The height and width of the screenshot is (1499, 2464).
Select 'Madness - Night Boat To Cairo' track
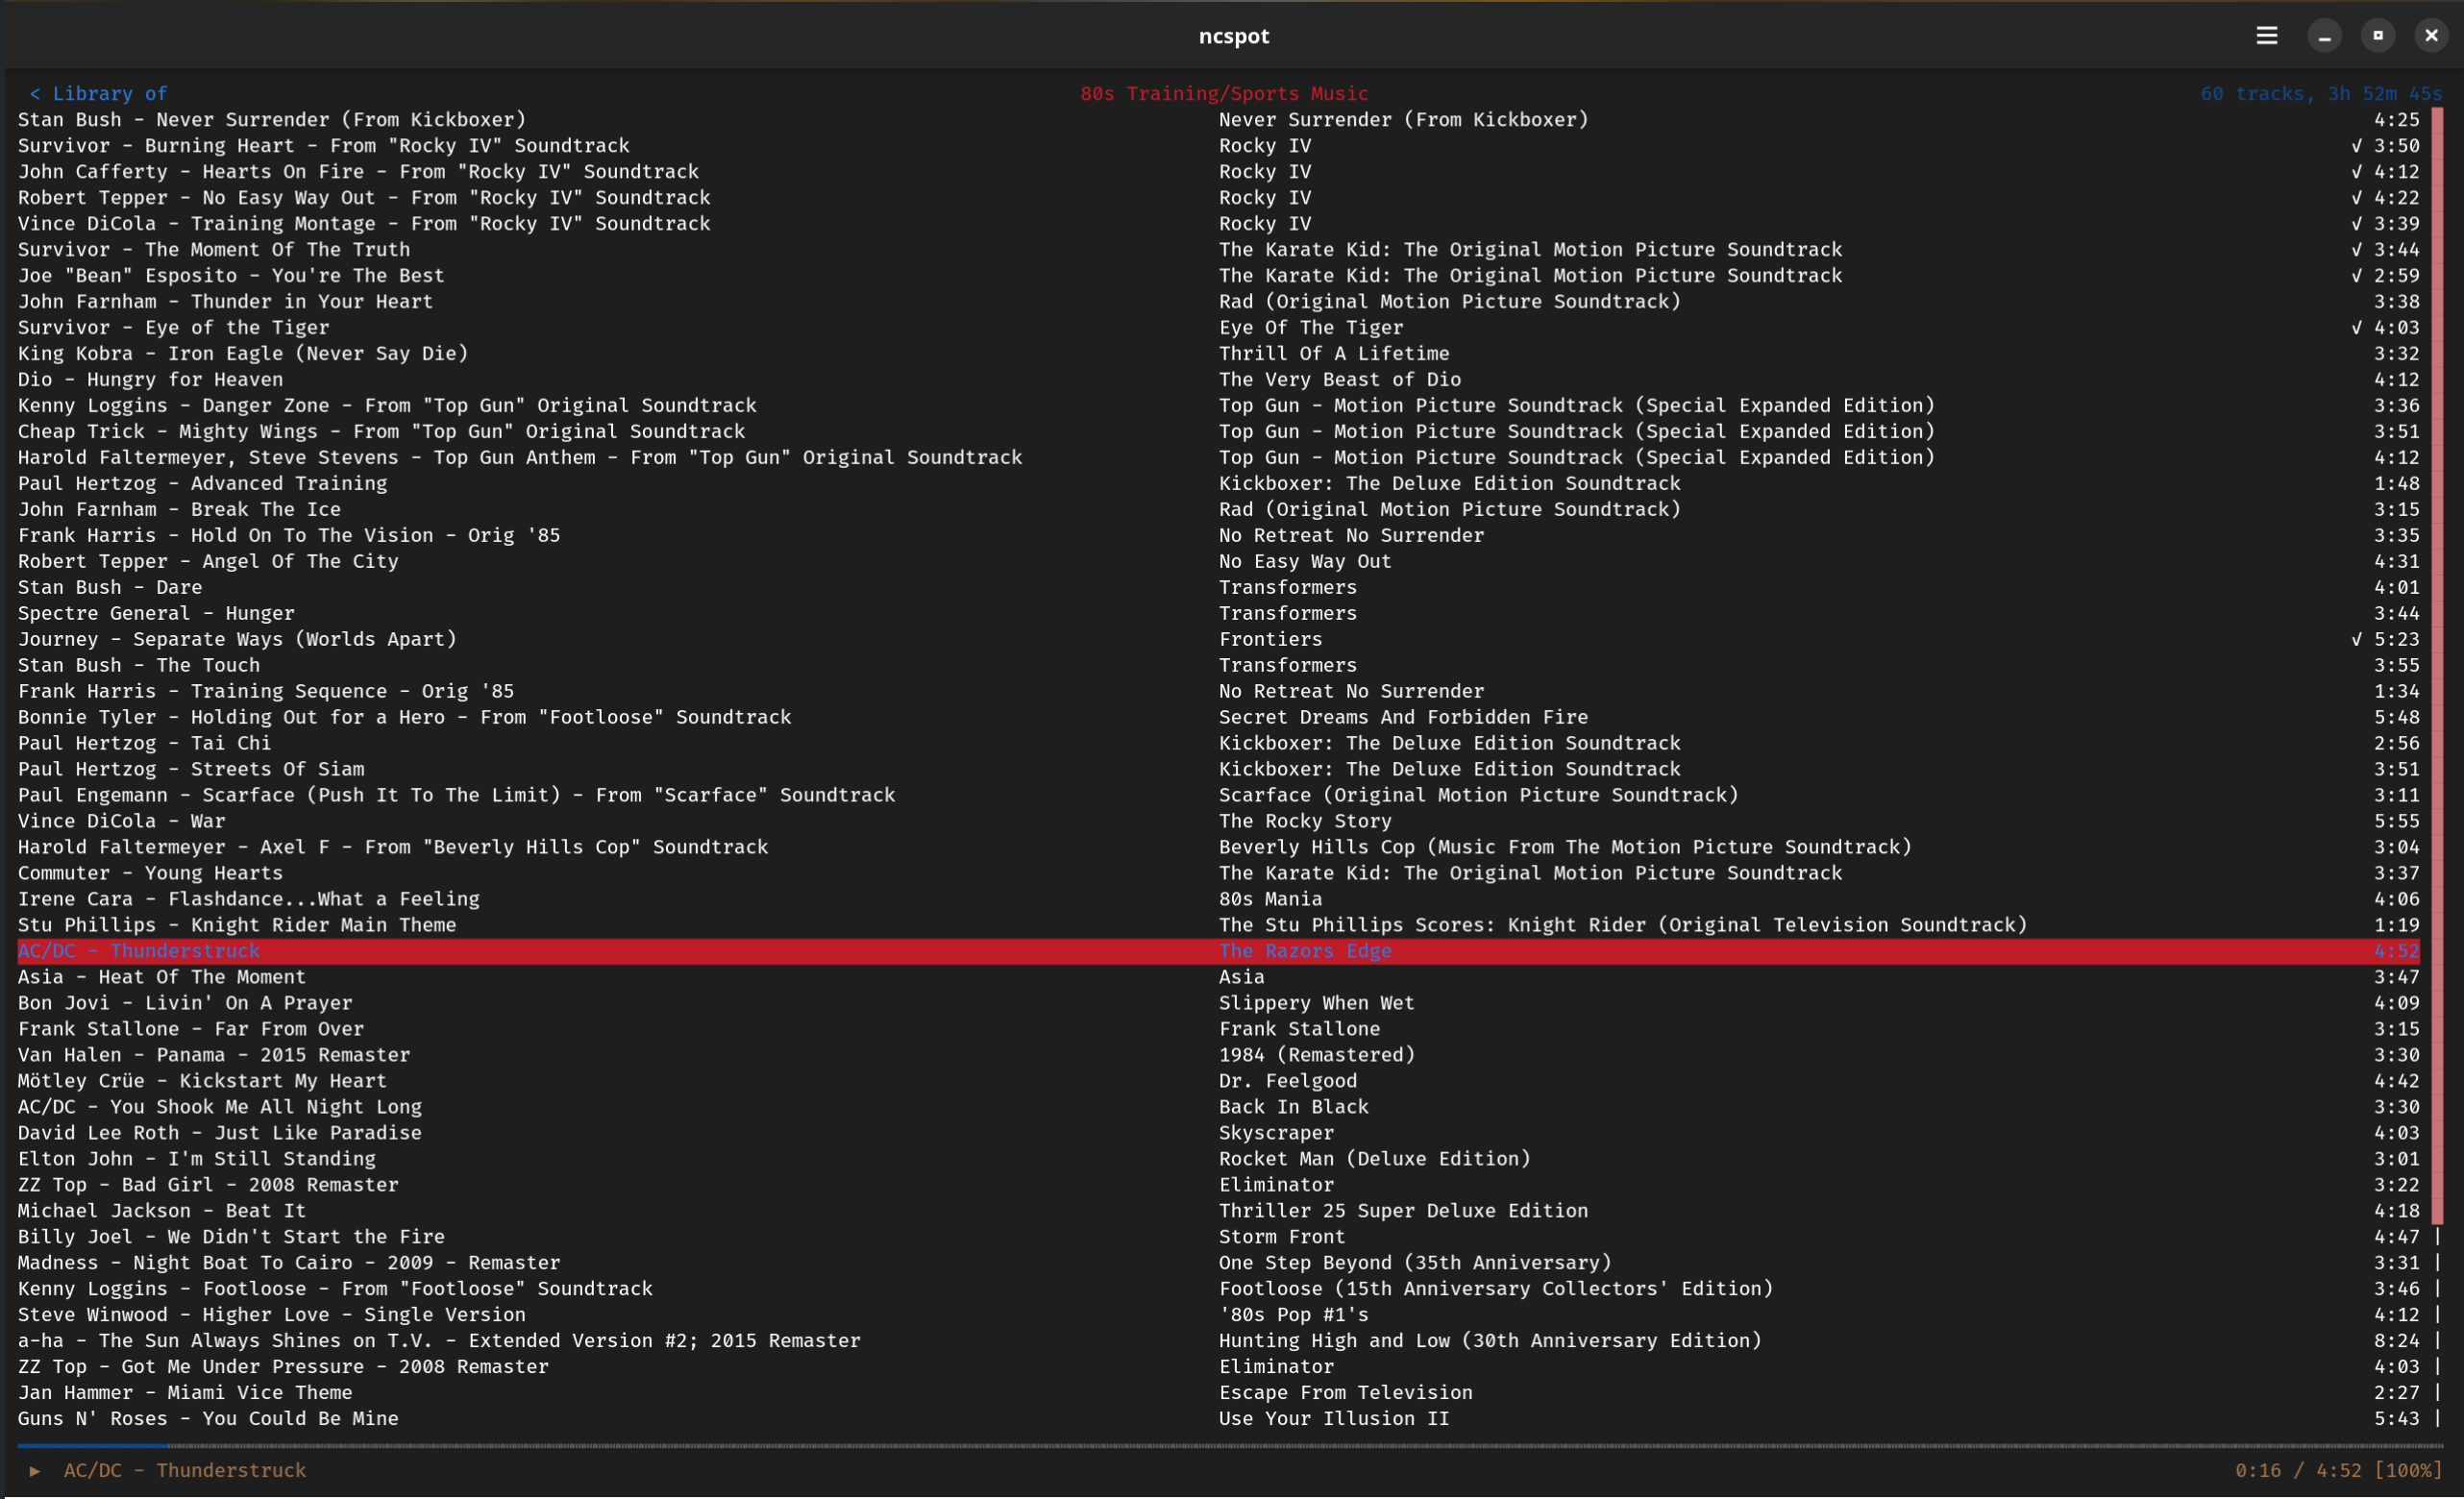click(1219, 1264)
